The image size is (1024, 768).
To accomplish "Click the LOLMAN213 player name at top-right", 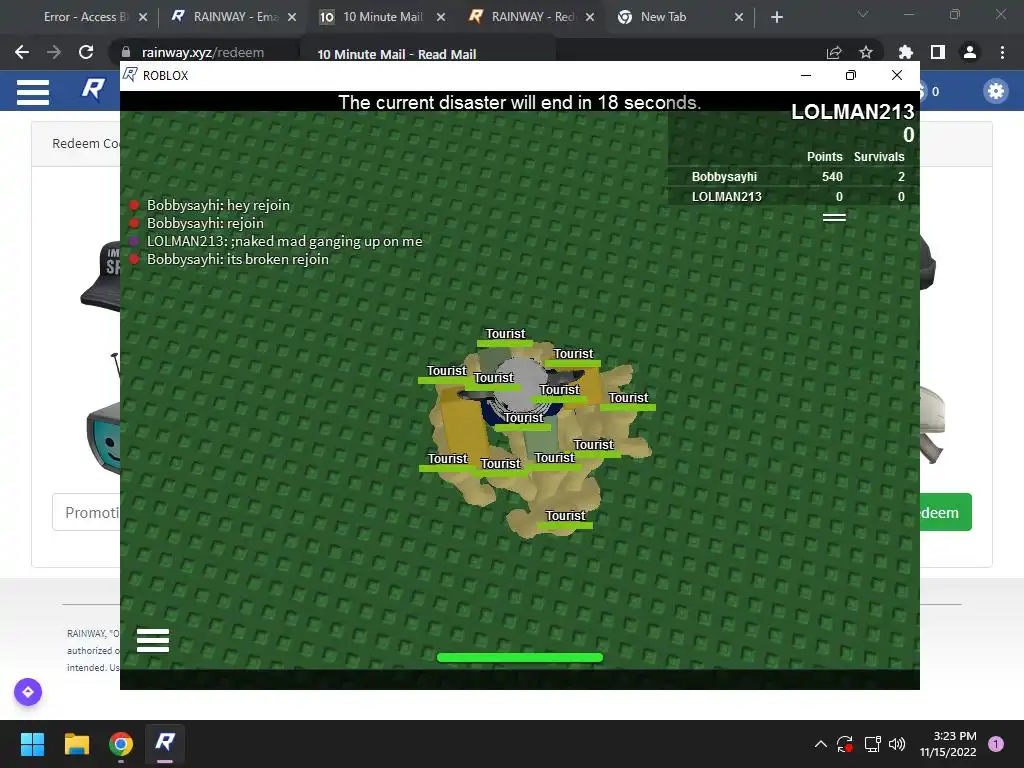I will [x=852, y=112].
